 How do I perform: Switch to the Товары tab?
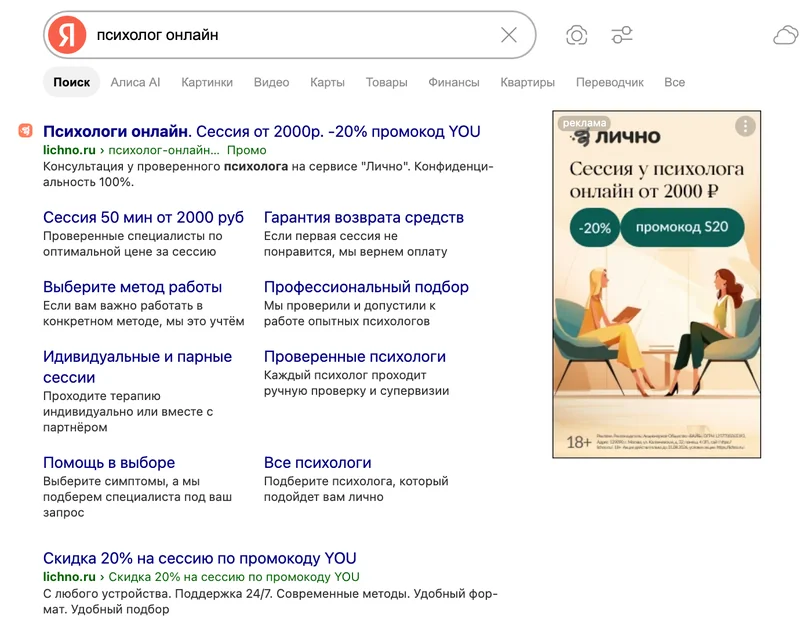click(386, 82)
